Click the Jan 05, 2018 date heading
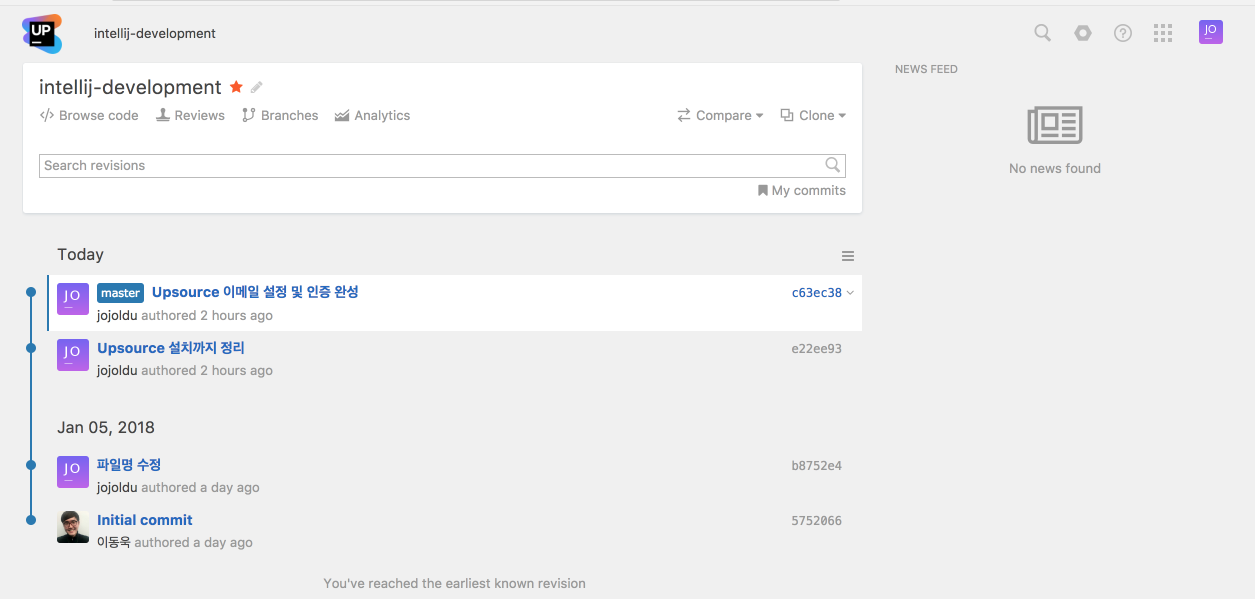Viewport: 1255px width, 599px height. click(106, 427)
